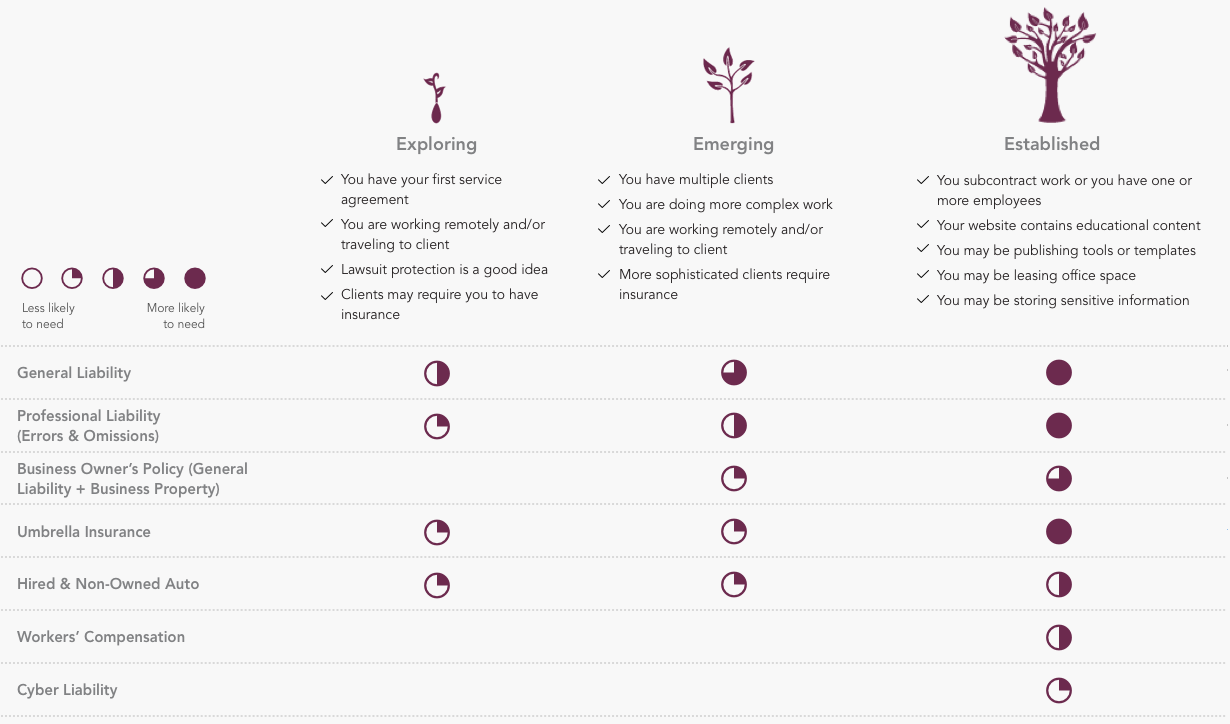Click the General Liability row label

point(74,373)
